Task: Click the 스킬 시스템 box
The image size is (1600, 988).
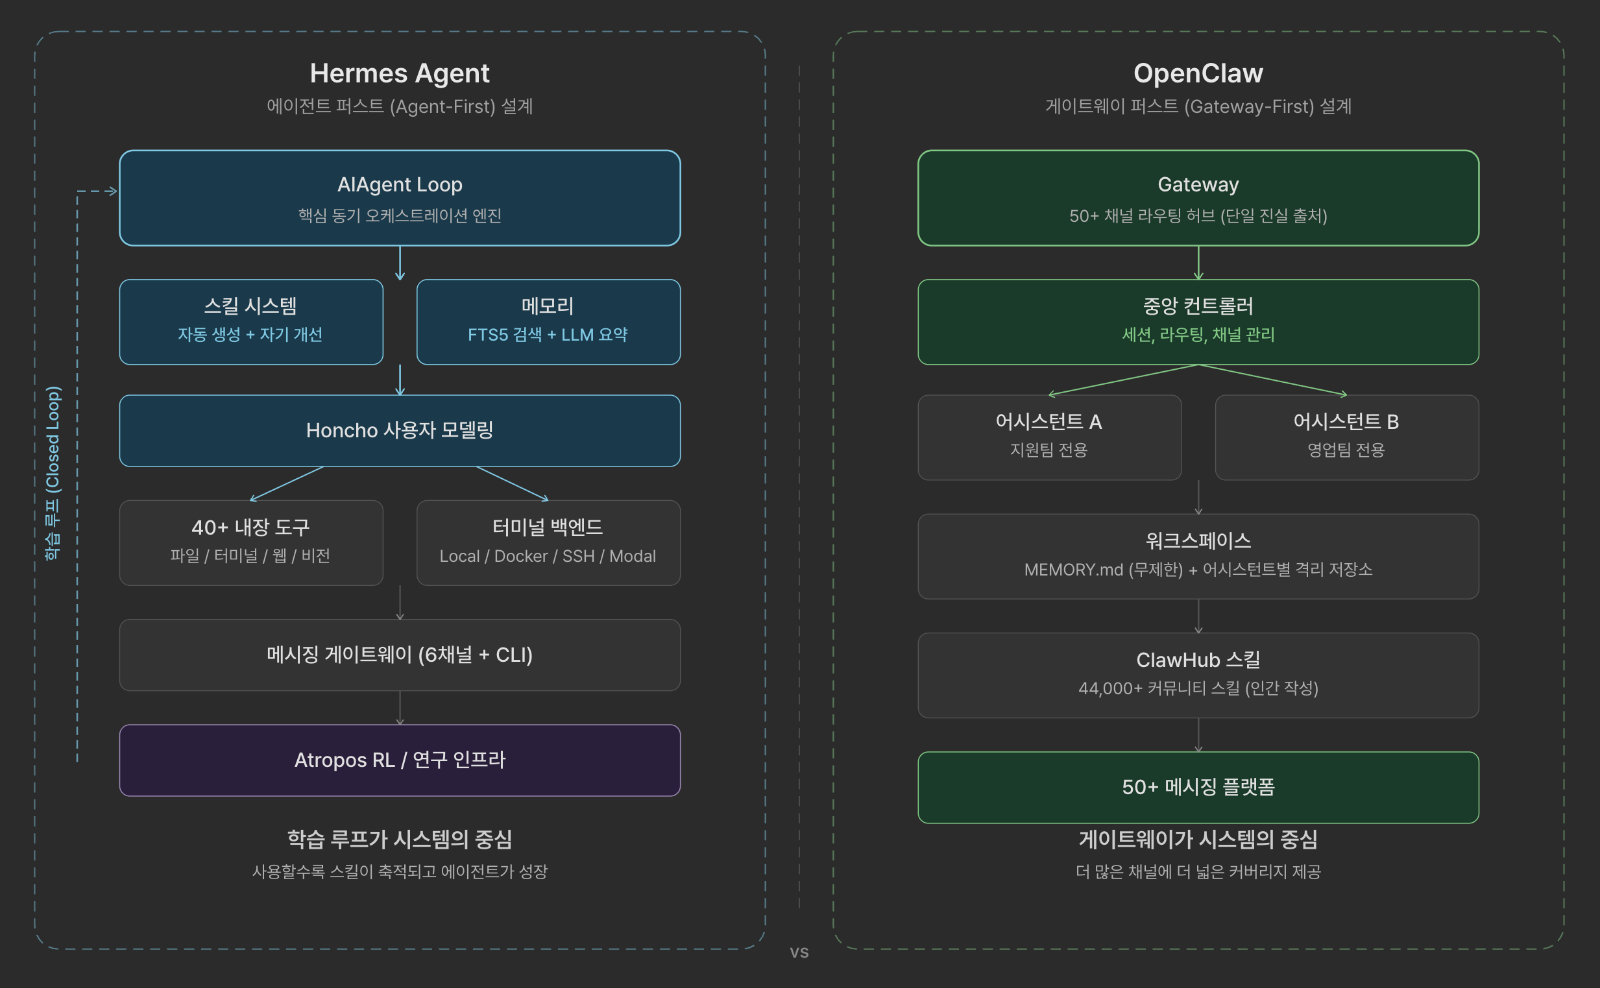Action: (251, 321)
